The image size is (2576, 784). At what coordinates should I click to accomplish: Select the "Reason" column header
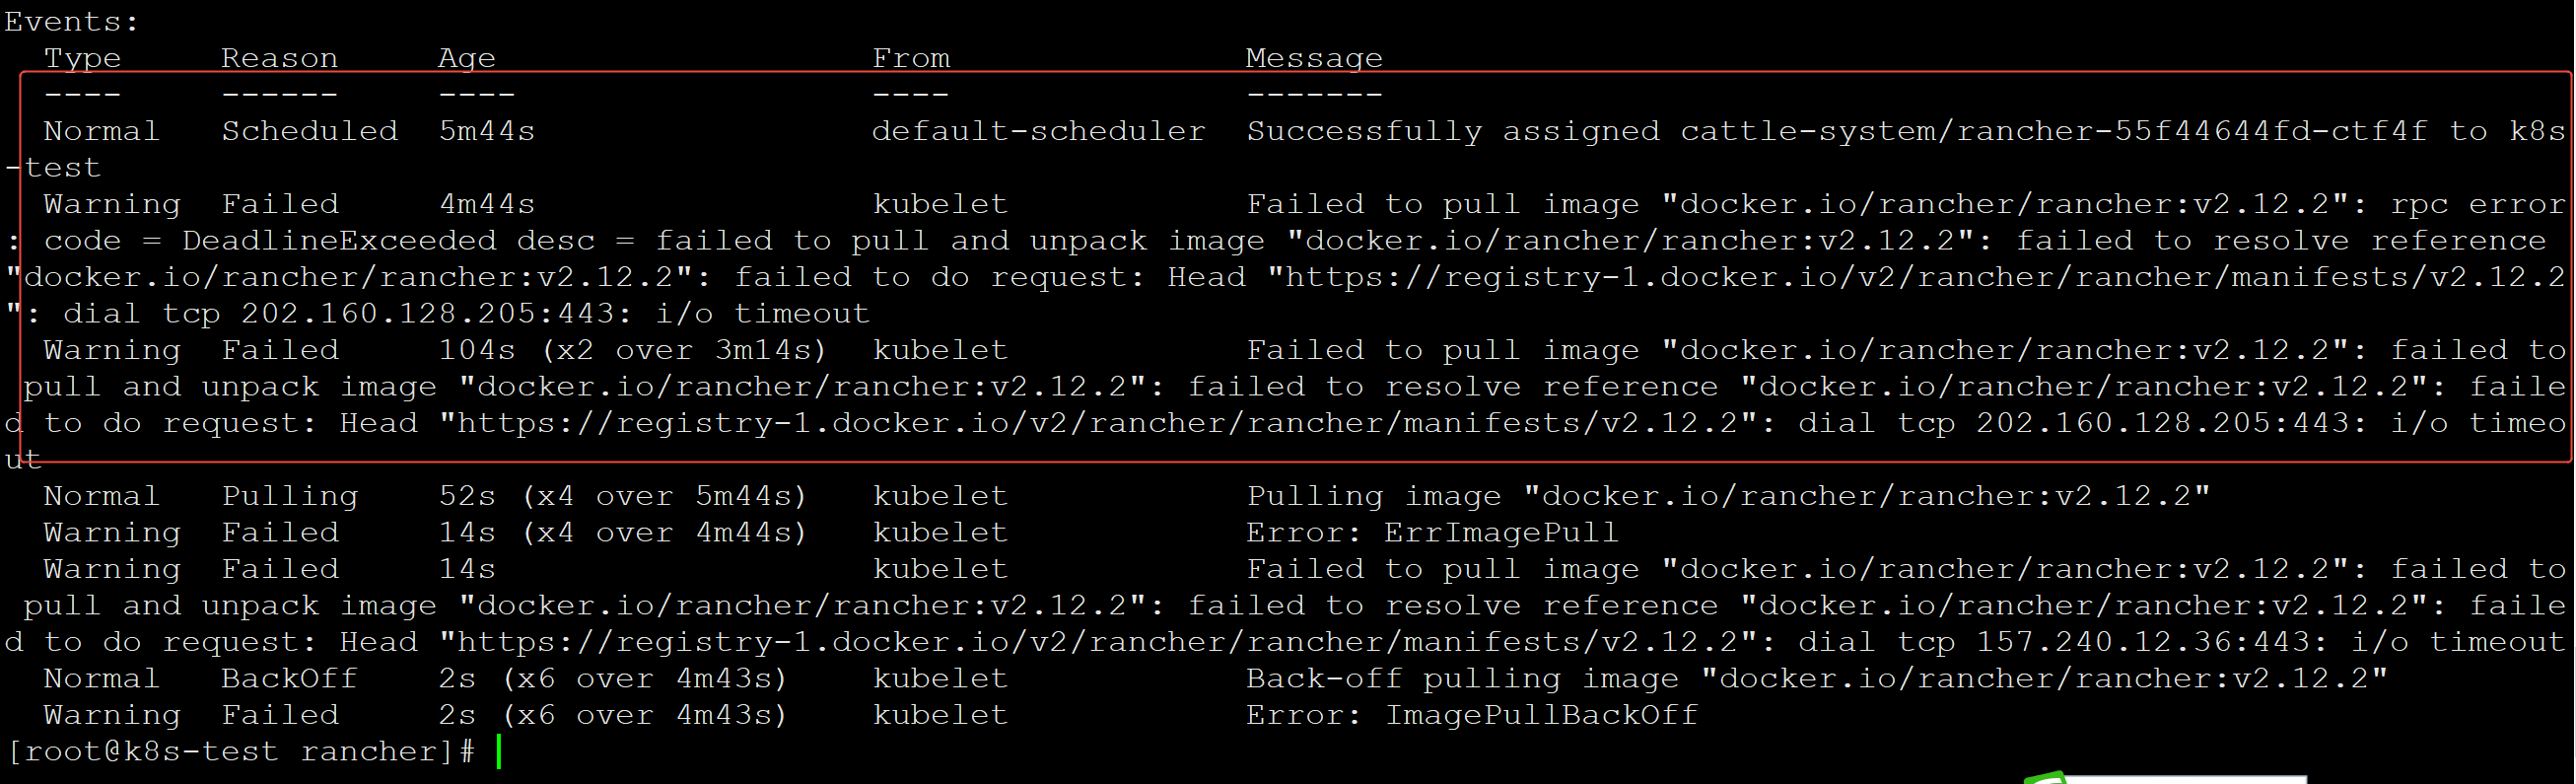point(279,59)
